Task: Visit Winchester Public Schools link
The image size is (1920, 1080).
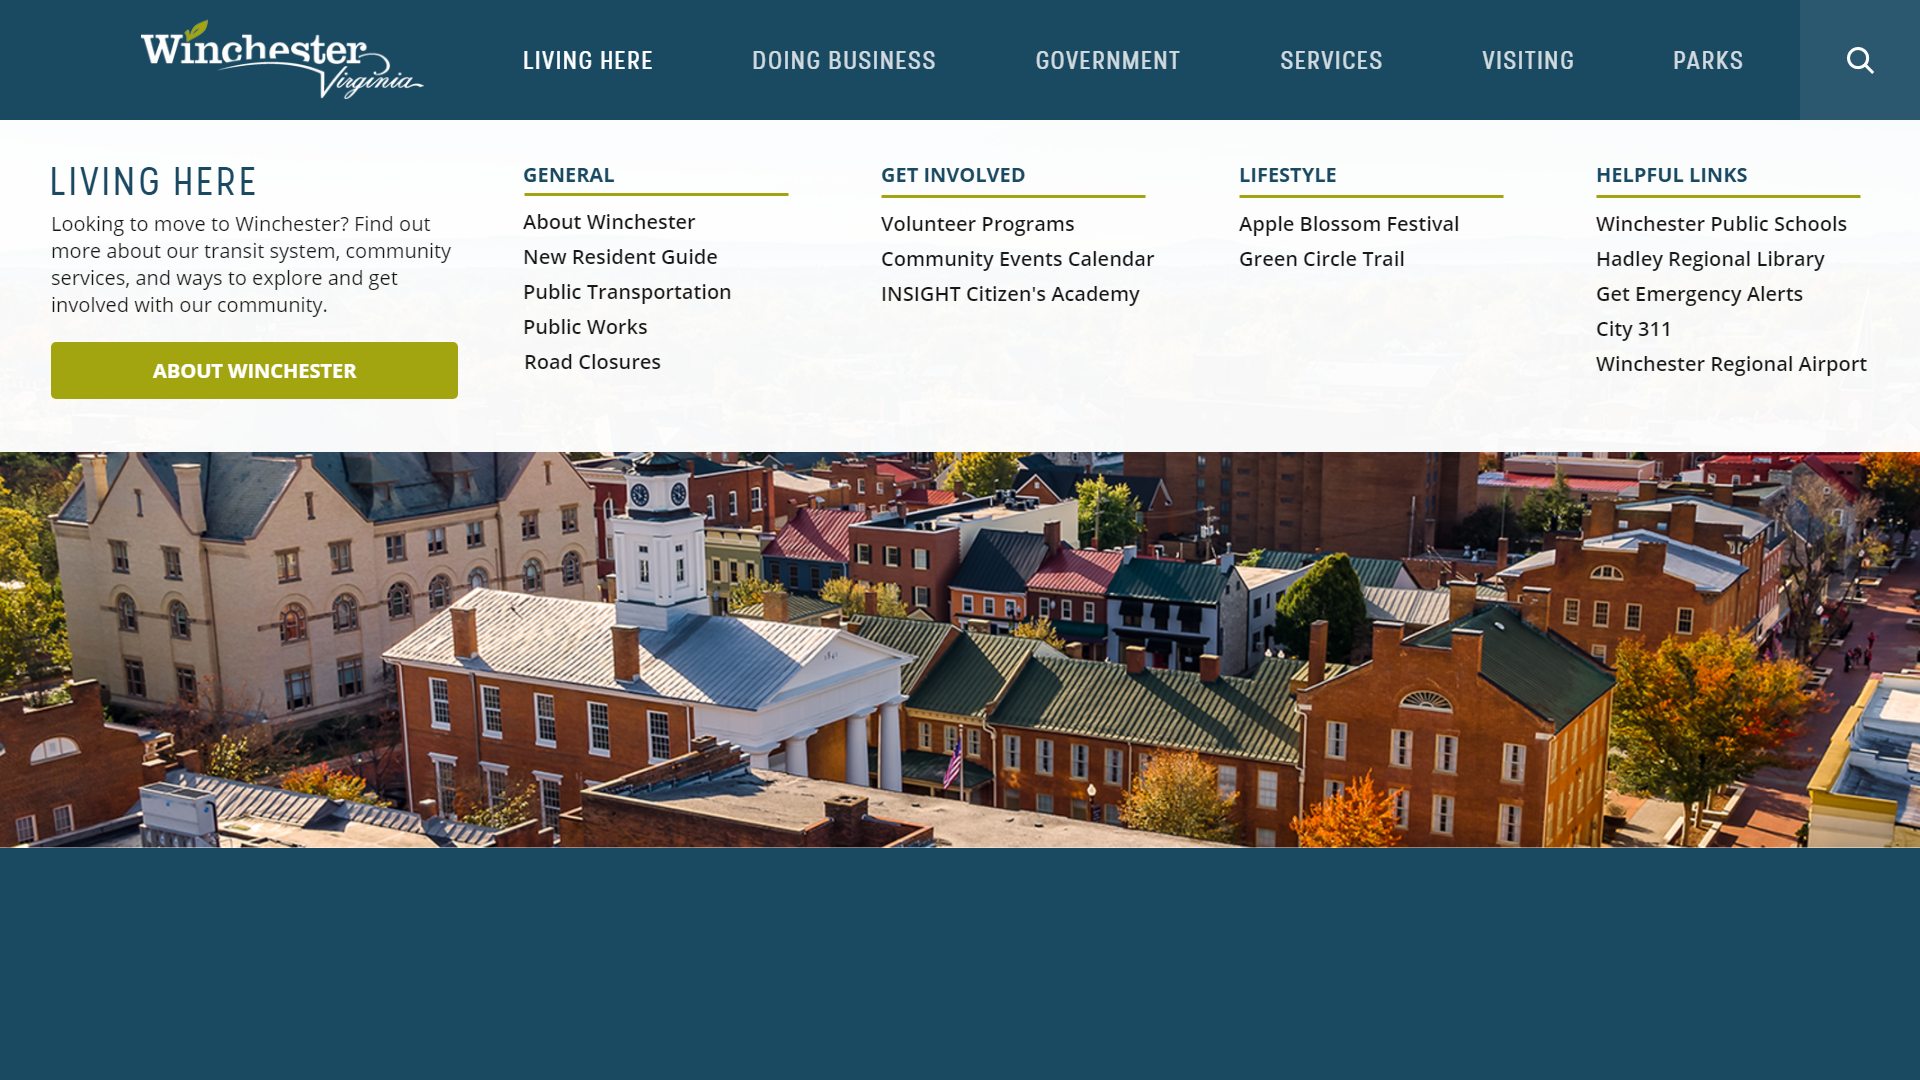Action: coord(1721,224)
